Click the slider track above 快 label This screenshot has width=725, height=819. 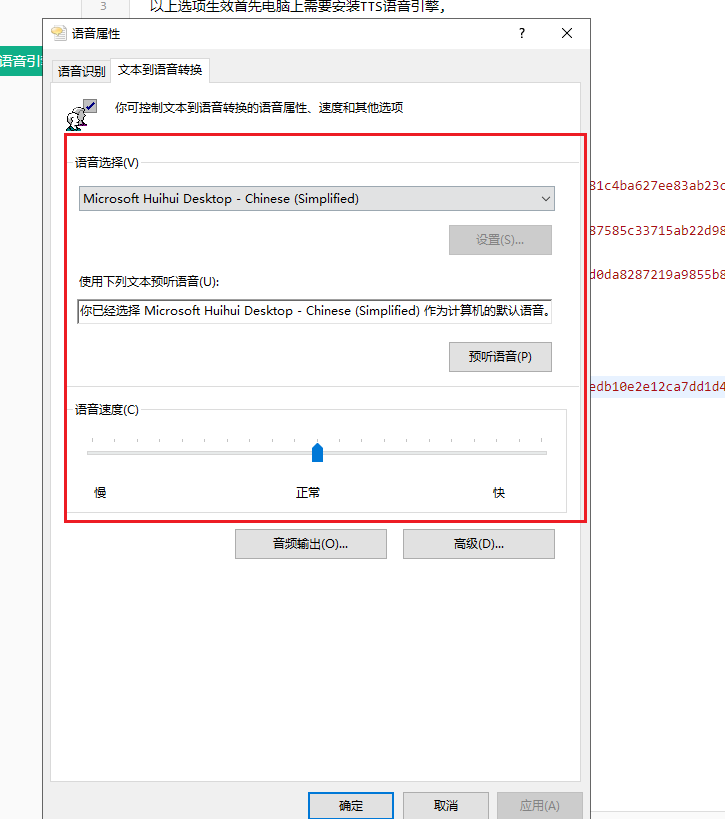(499, 453)
